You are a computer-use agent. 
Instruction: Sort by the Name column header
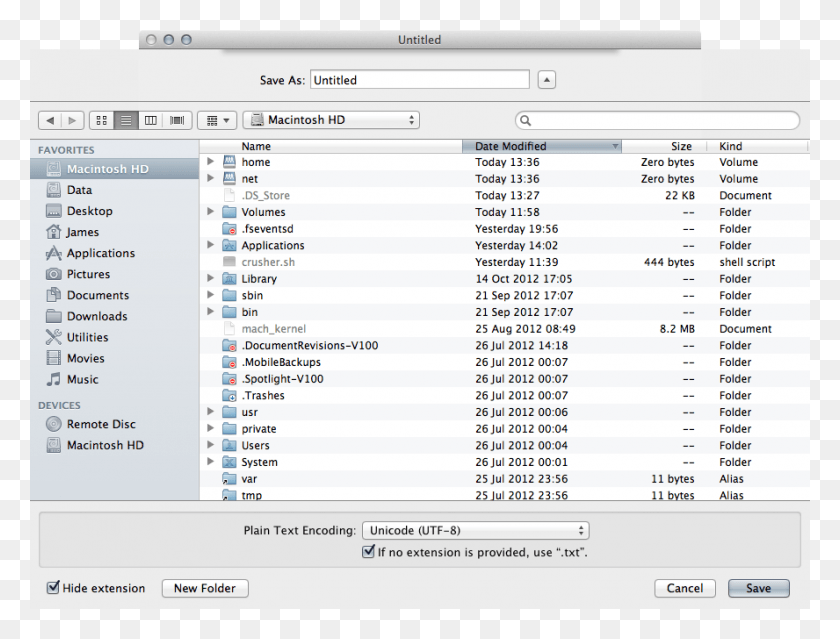pyautogui.click(x=331, y=146)
